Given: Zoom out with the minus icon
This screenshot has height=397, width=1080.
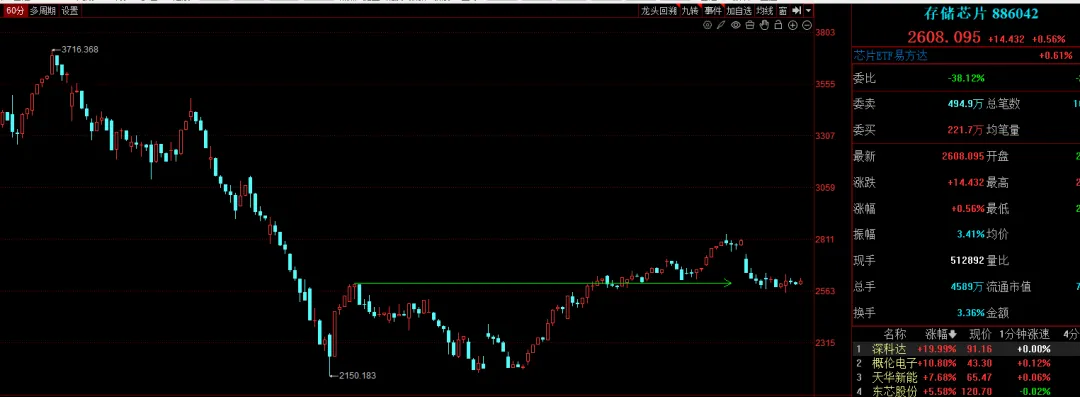Looking at the screenshot, I should (807, 25).
